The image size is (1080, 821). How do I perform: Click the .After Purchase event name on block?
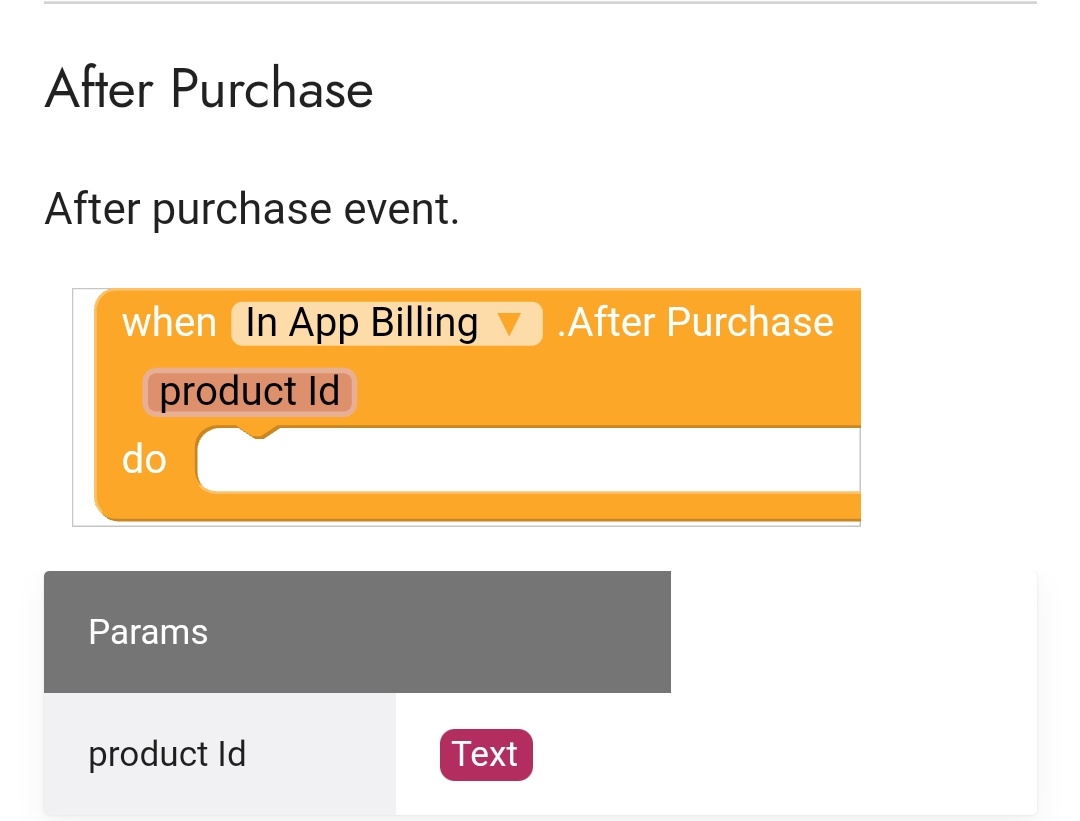pos(696,322)
